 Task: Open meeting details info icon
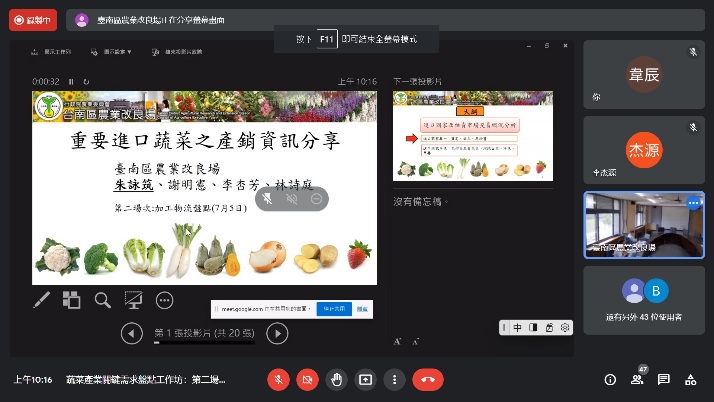610,380
